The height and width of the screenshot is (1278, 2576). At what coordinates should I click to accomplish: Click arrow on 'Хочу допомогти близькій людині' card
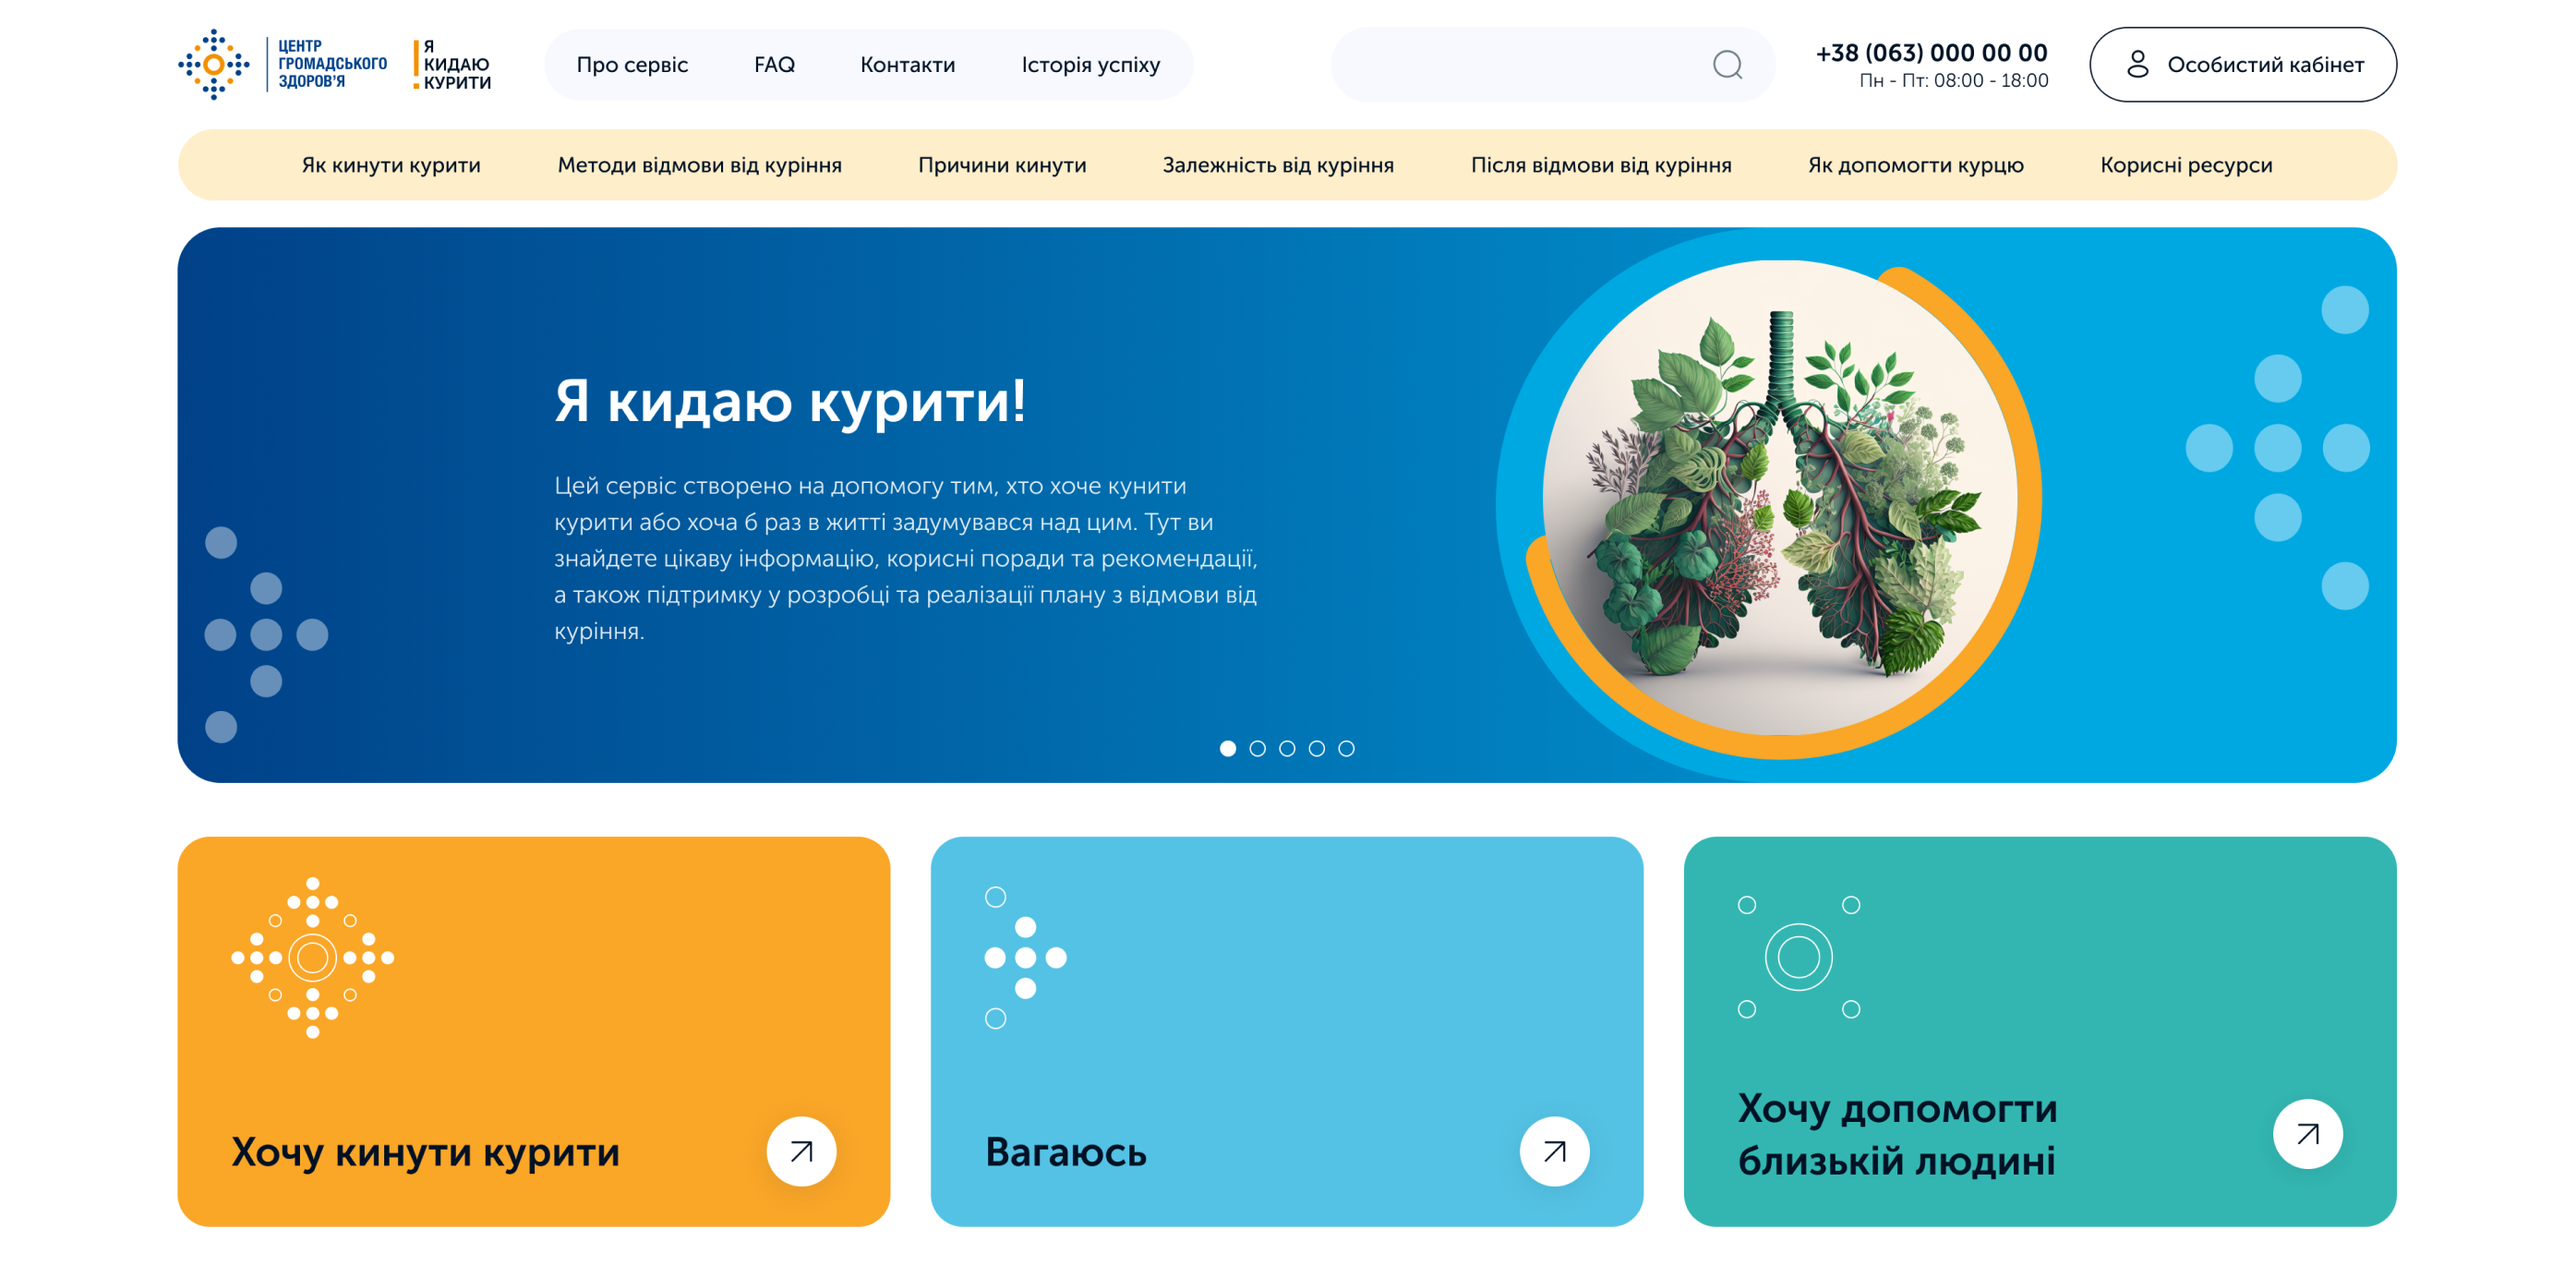pyautogui.click(x=2307, y=1134)
